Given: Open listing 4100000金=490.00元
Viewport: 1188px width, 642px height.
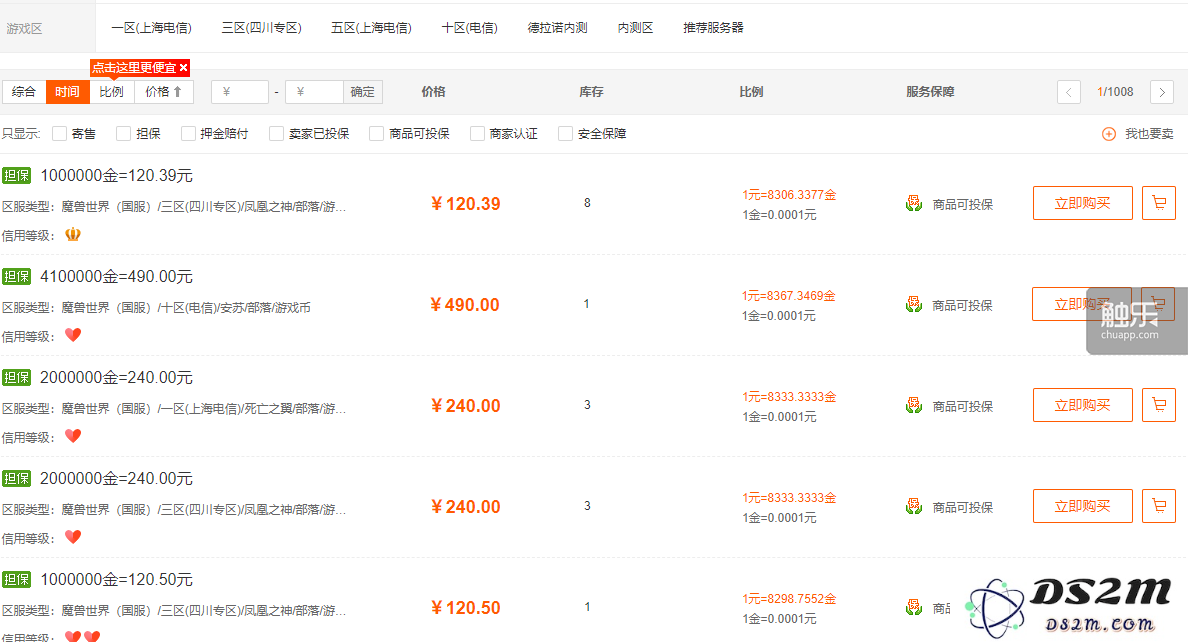Looking at the screenshot, I should pos(117,276).
